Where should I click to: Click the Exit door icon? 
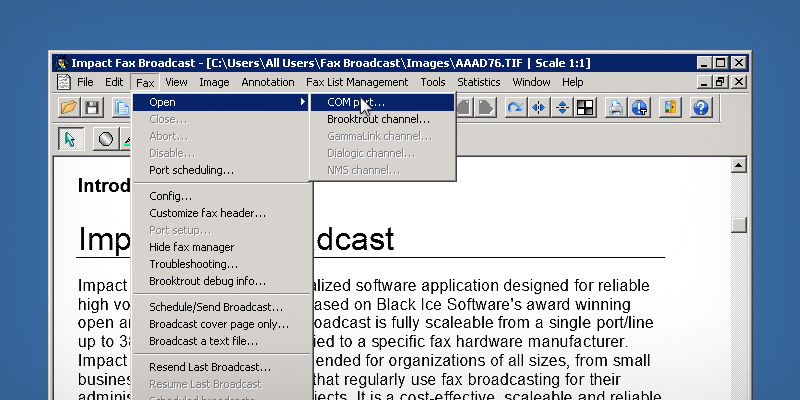click(670, 107)
